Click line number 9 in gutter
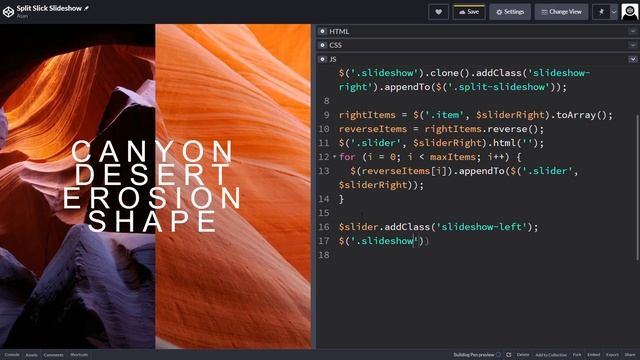 (327, 115)
